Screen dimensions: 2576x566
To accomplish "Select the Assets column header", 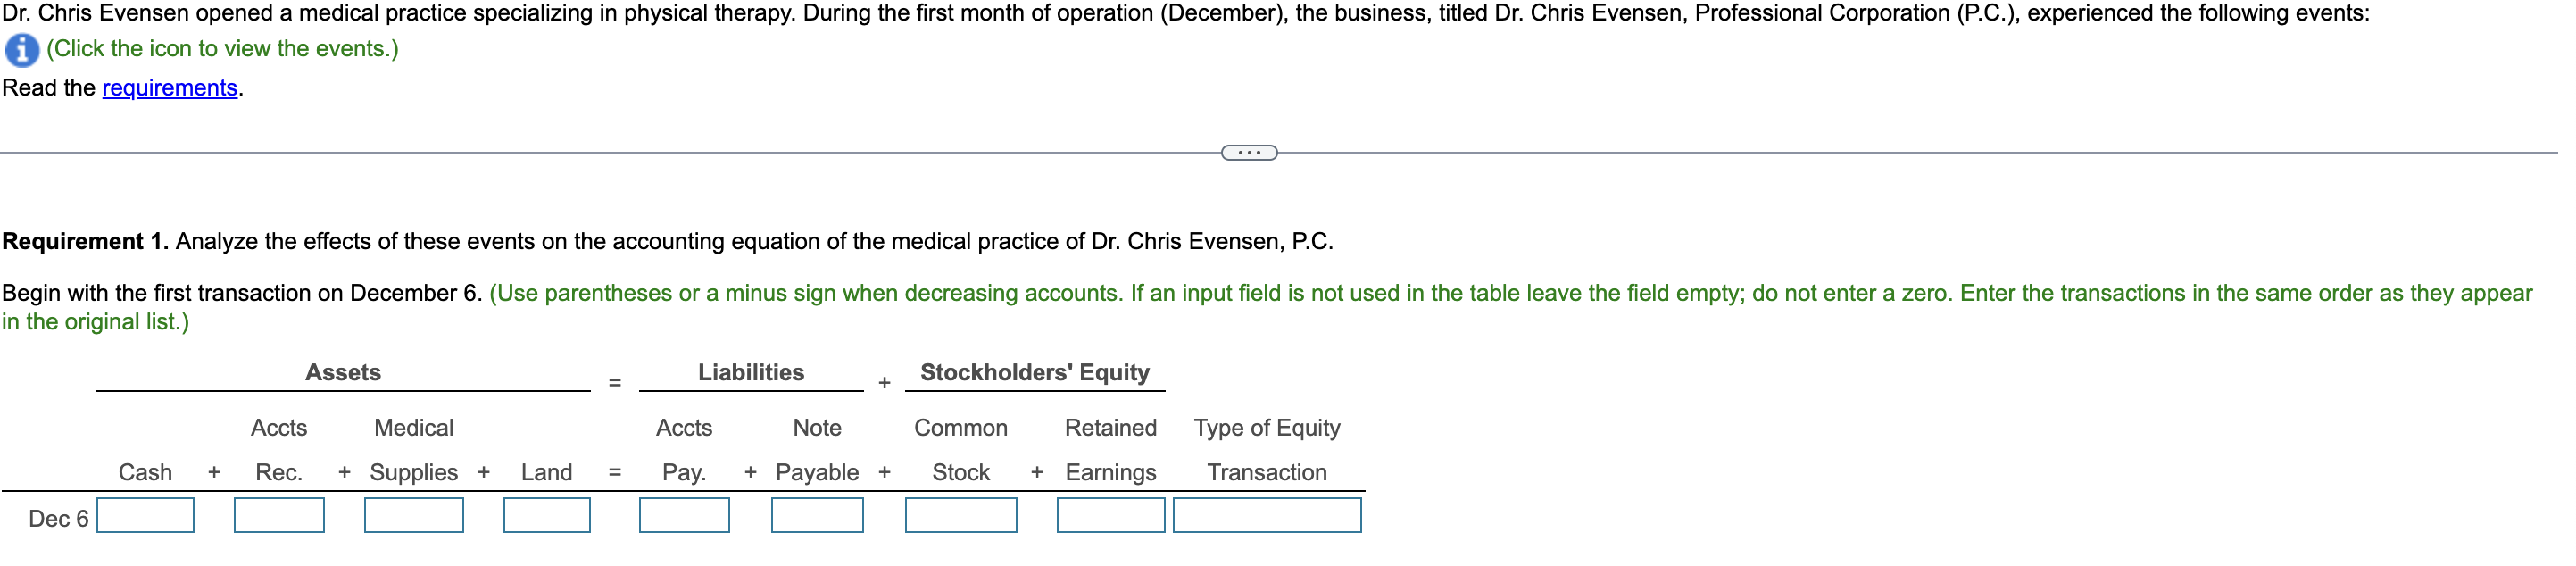I will pos(343,372).
